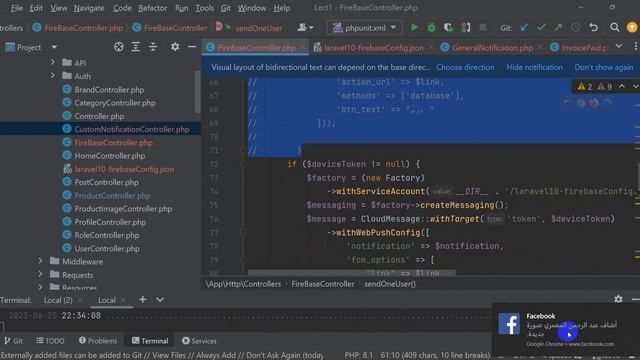
Task: Open the Tools menu
Action: pos(204,8)
